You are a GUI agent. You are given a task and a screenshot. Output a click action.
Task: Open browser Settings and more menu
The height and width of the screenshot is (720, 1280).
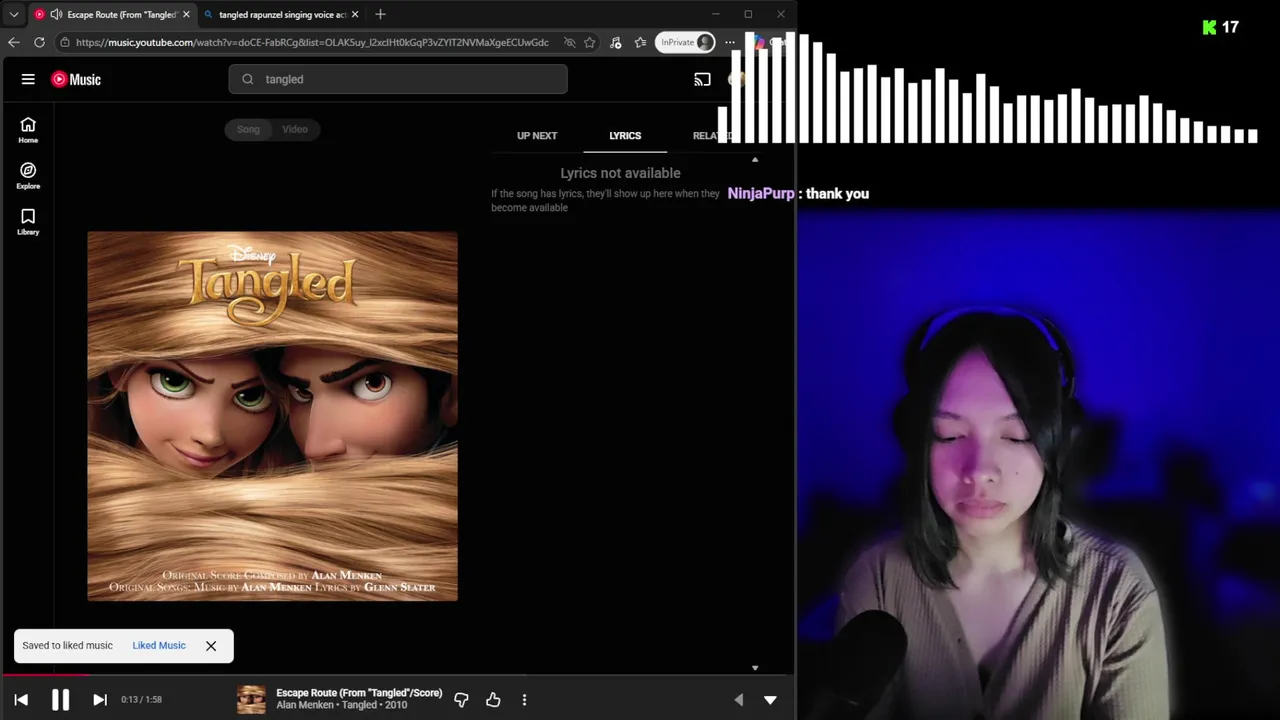point(730,42)
